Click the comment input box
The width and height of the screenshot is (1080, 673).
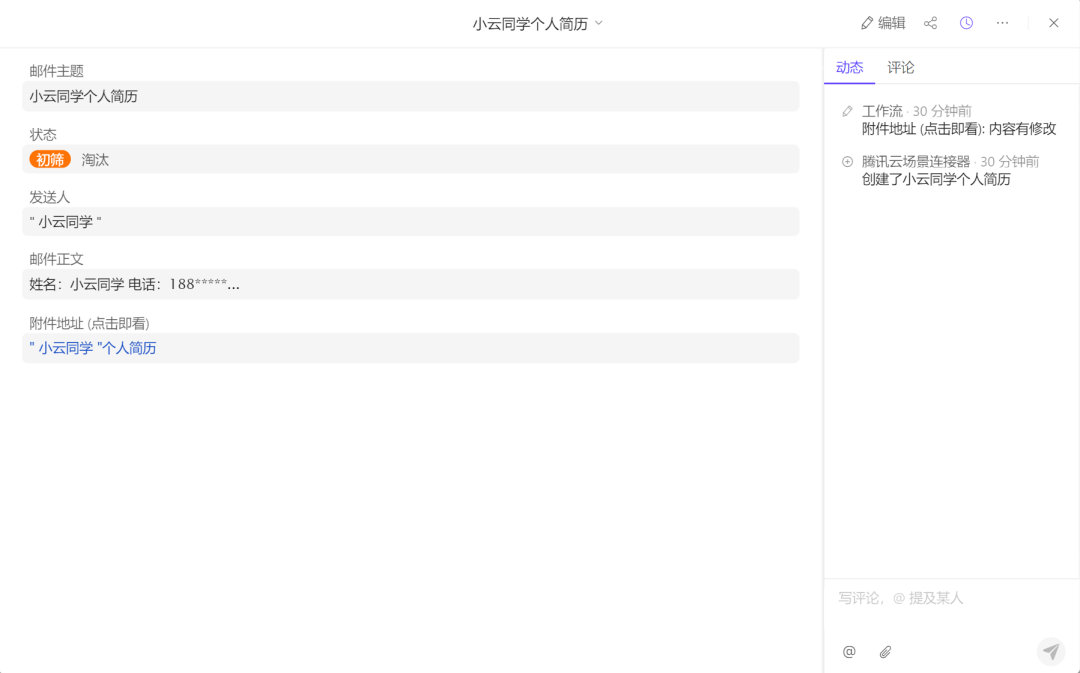[951, 598]
